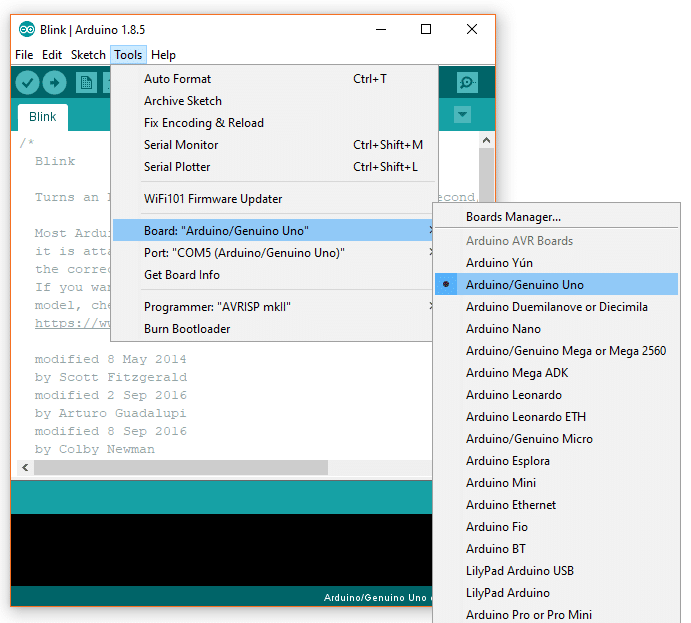Click Get Board Info menu entry
This screenshot has width=691, height=623.
[x=182, y=275]
